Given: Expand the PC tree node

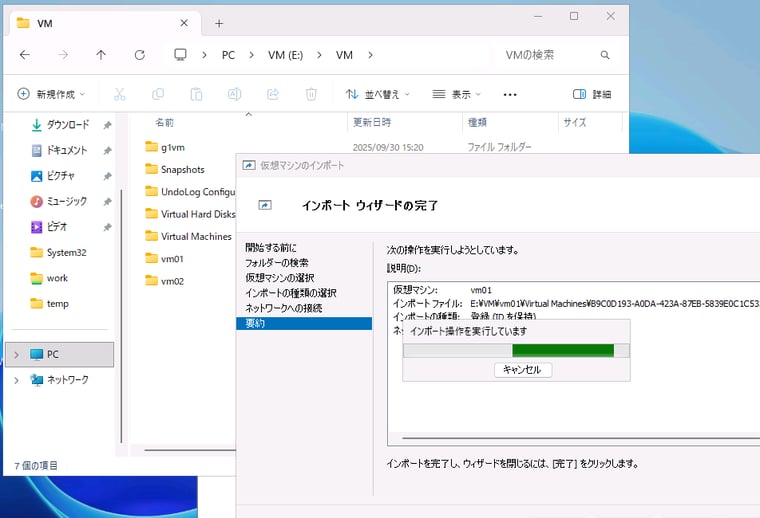Looking at the screenshot, I should point(16,355).
